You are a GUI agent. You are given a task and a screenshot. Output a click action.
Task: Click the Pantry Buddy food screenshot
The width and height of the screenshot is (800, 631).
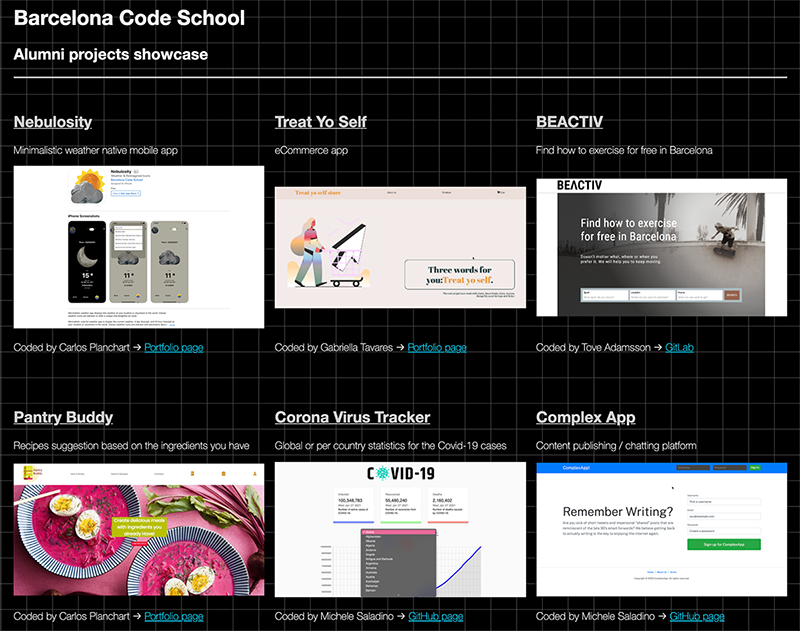(x=139, y=529)
